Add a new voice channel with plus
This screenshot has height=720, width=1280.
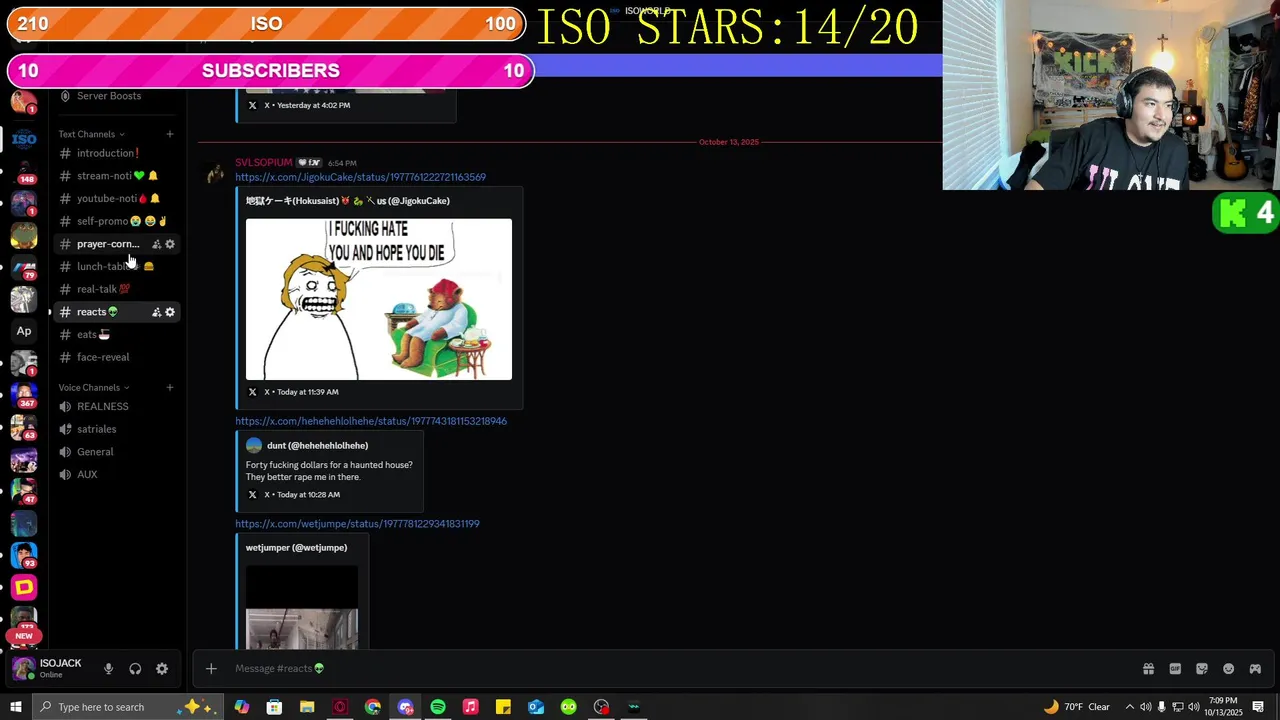point(170,387)
